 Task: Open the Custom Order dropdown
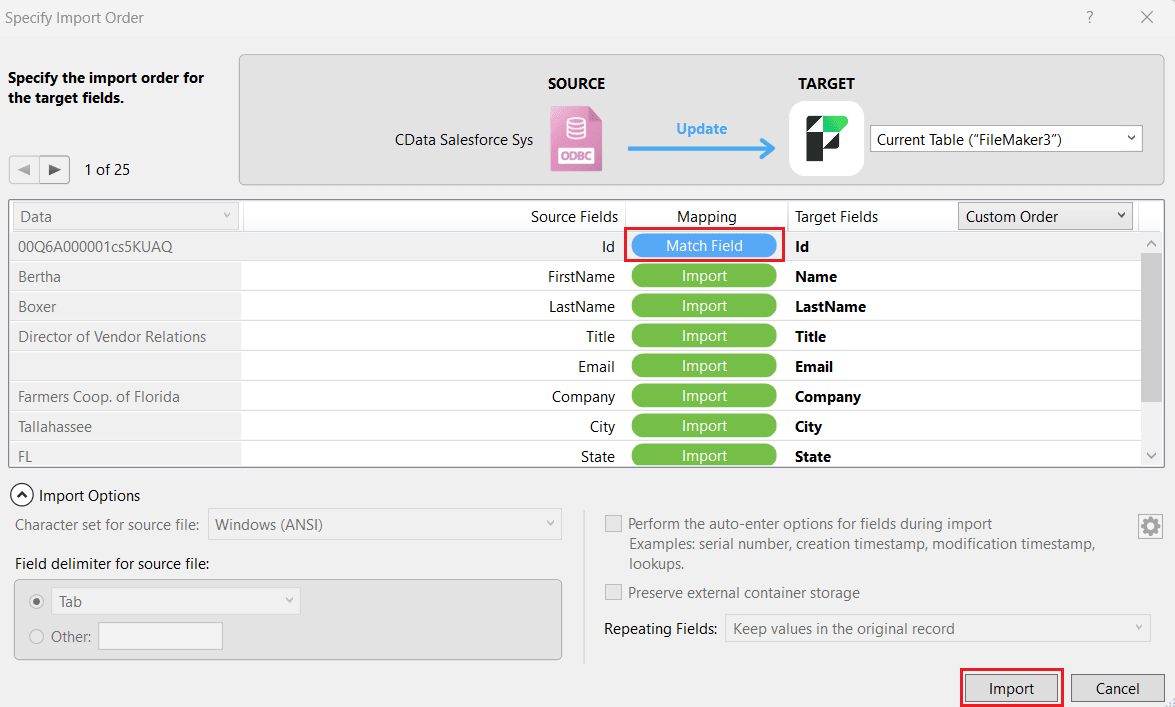(1045, 216)
